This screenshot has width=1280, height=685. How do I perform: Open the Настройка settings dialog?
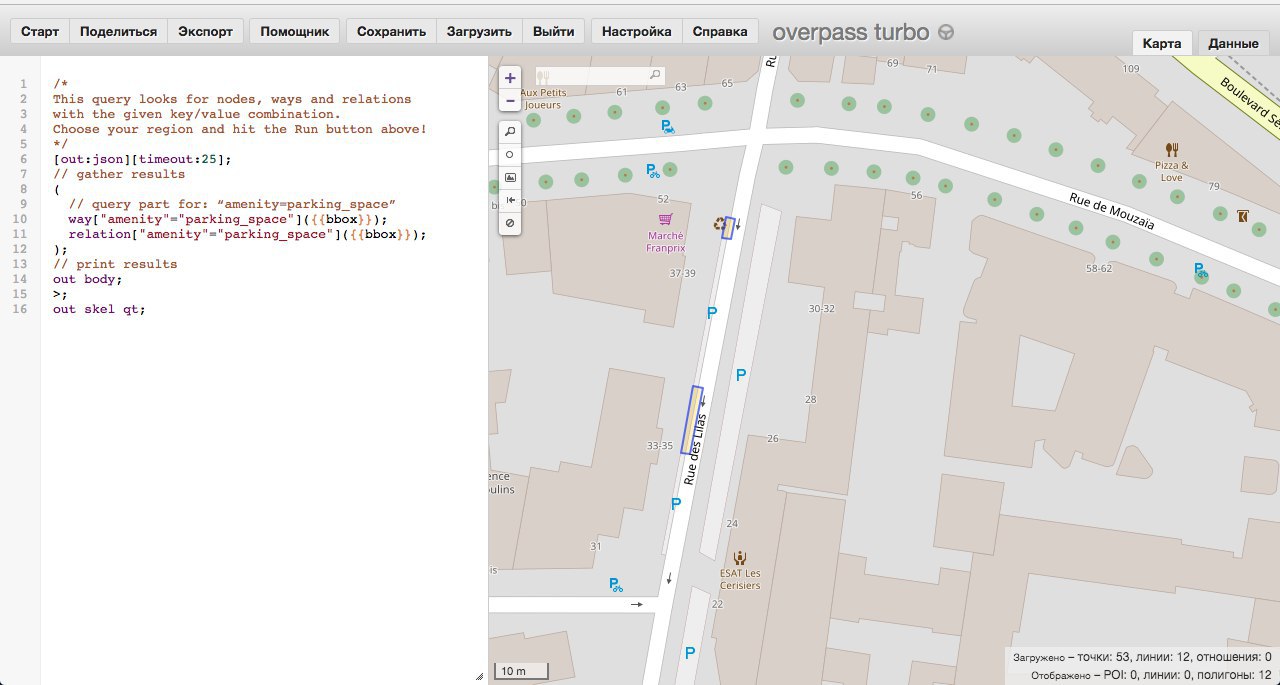tap(636, 31)
